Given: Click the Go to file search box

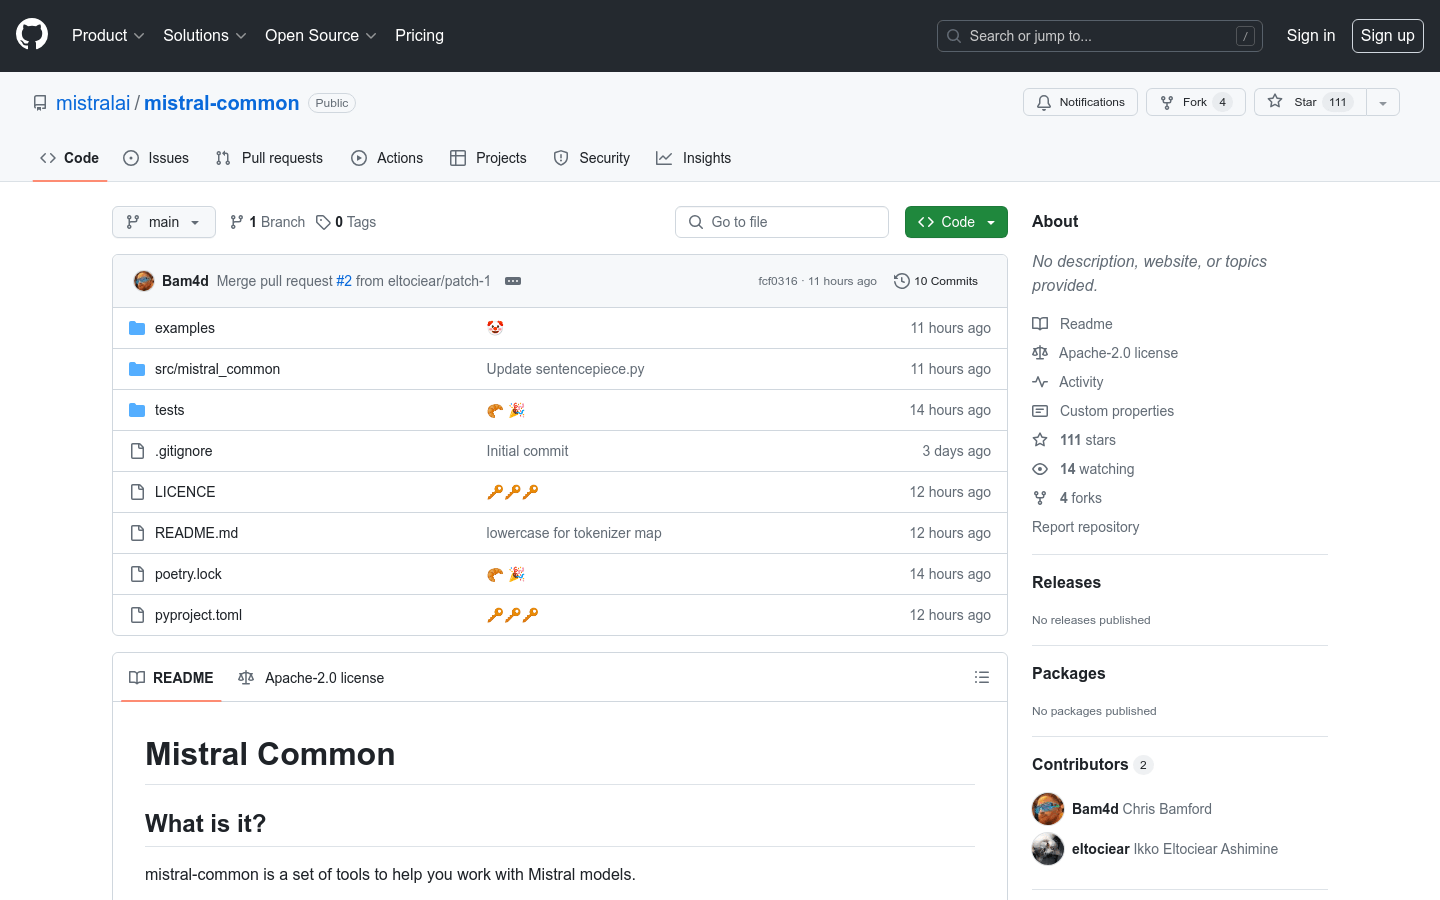Looking at the screenshot, I should (782, 222).
